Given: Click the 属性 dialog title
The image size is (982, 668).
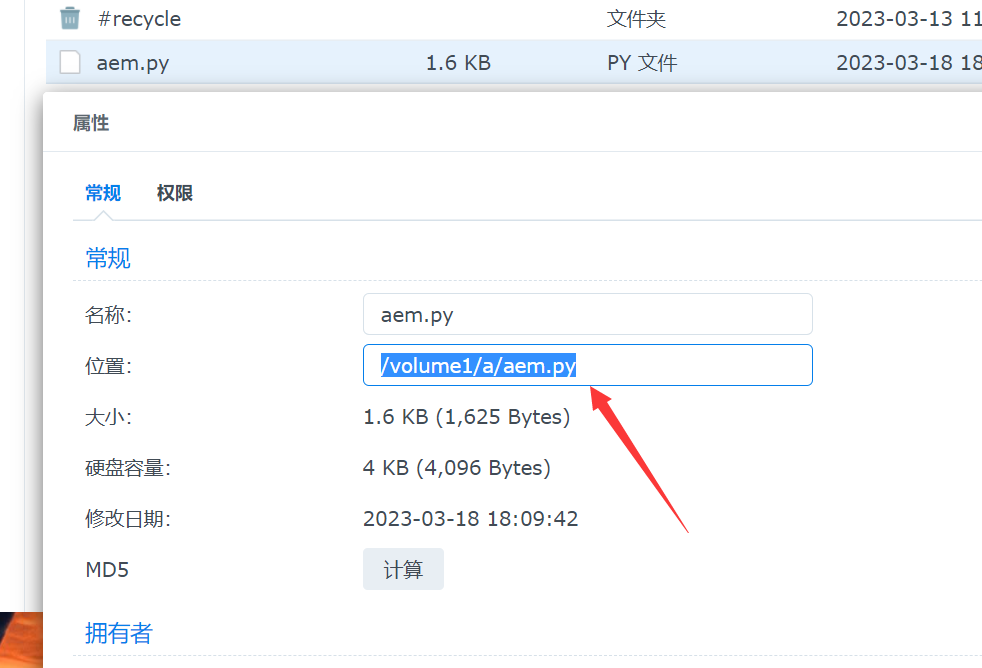Looking at the screenshot, I should 91,123.
